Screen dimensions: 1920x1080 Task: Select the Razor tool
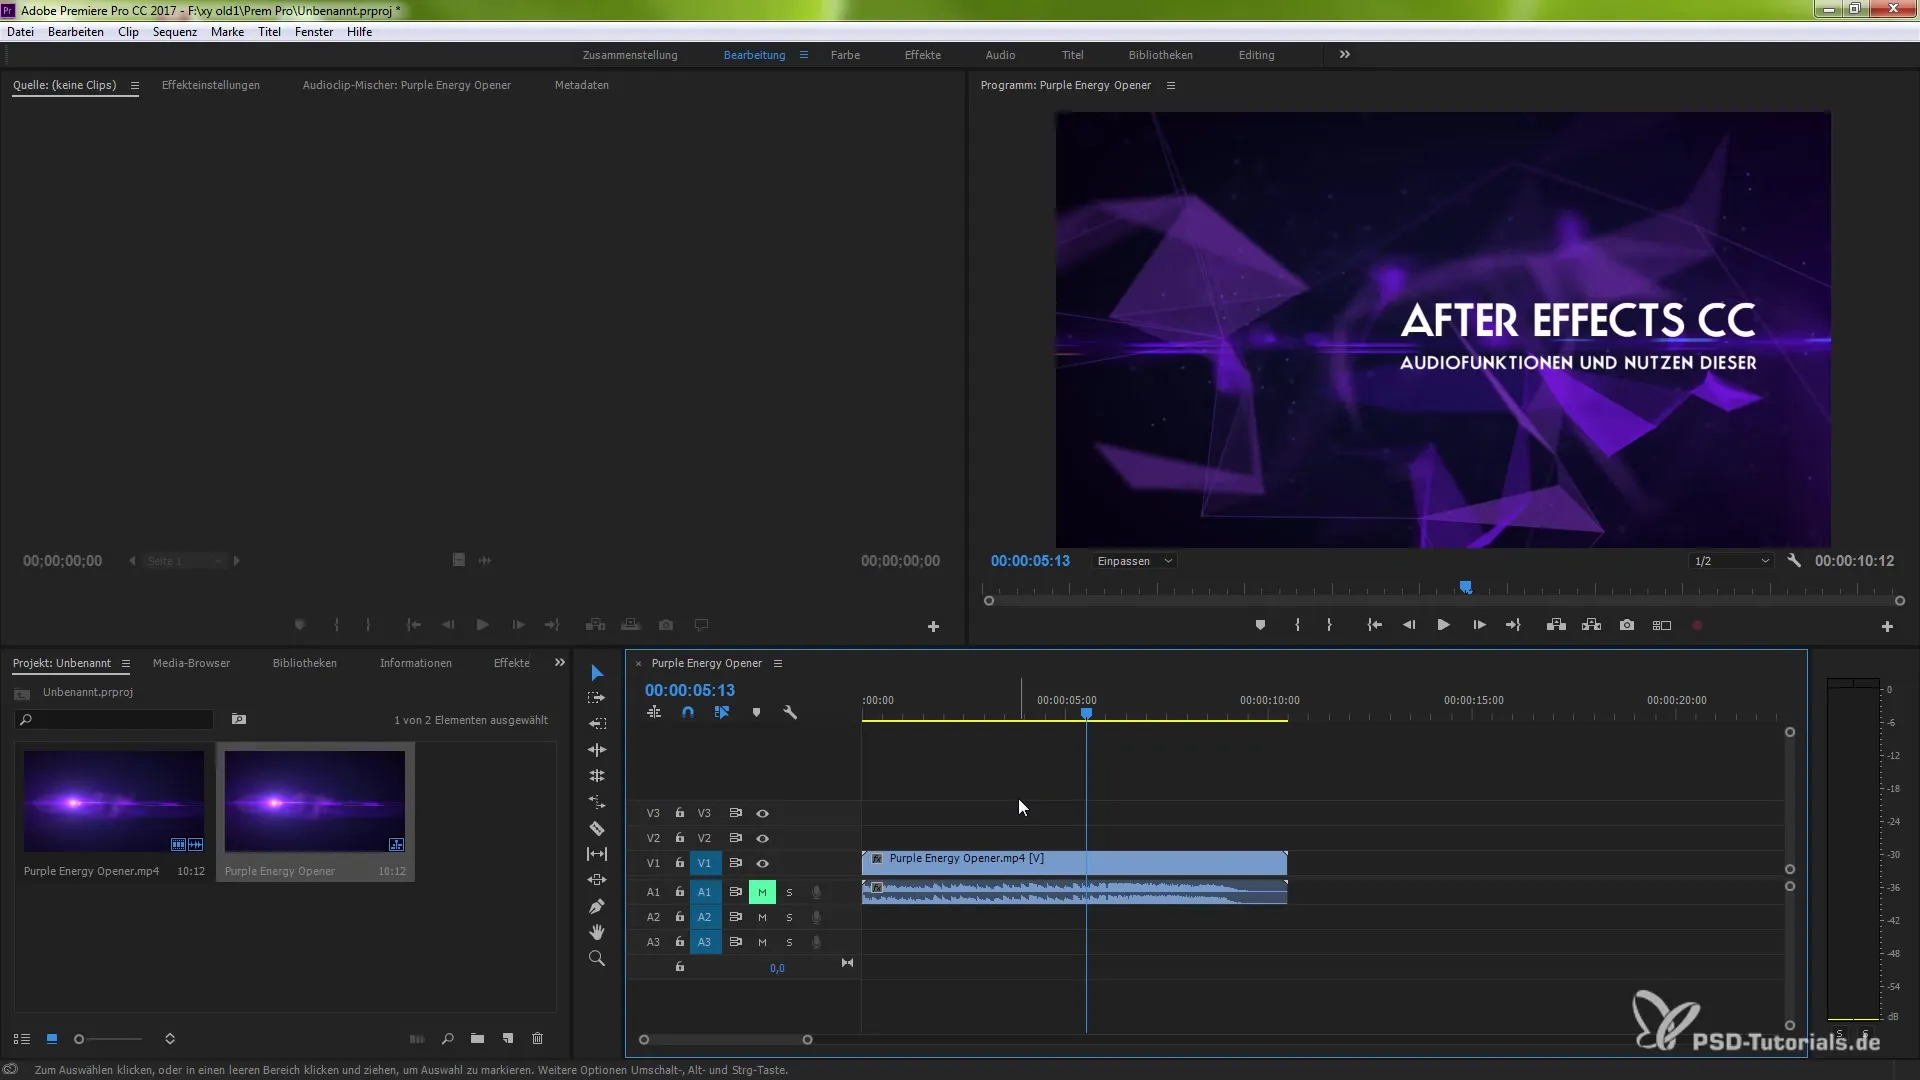(x=597, y=828)
